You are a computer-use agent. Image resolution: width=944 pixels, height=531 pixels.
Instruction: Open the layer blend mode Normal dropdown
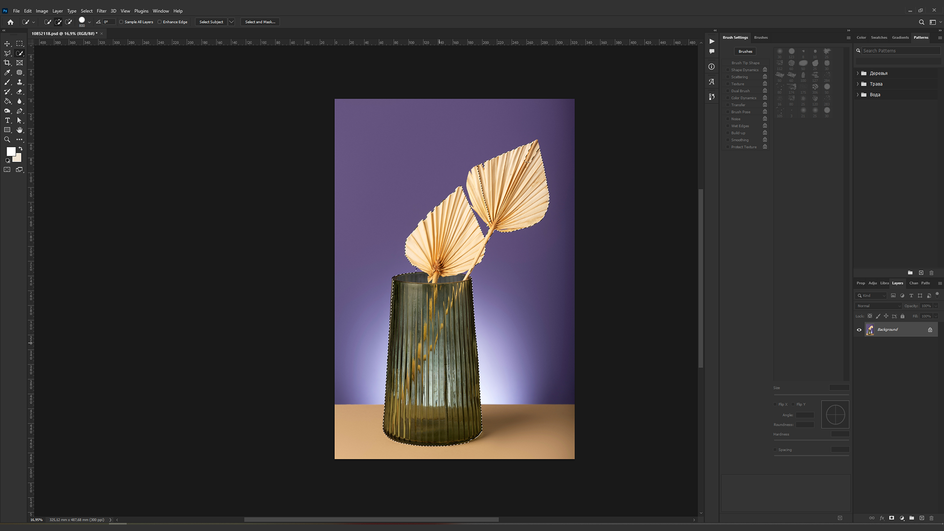[x=880, y=306]
